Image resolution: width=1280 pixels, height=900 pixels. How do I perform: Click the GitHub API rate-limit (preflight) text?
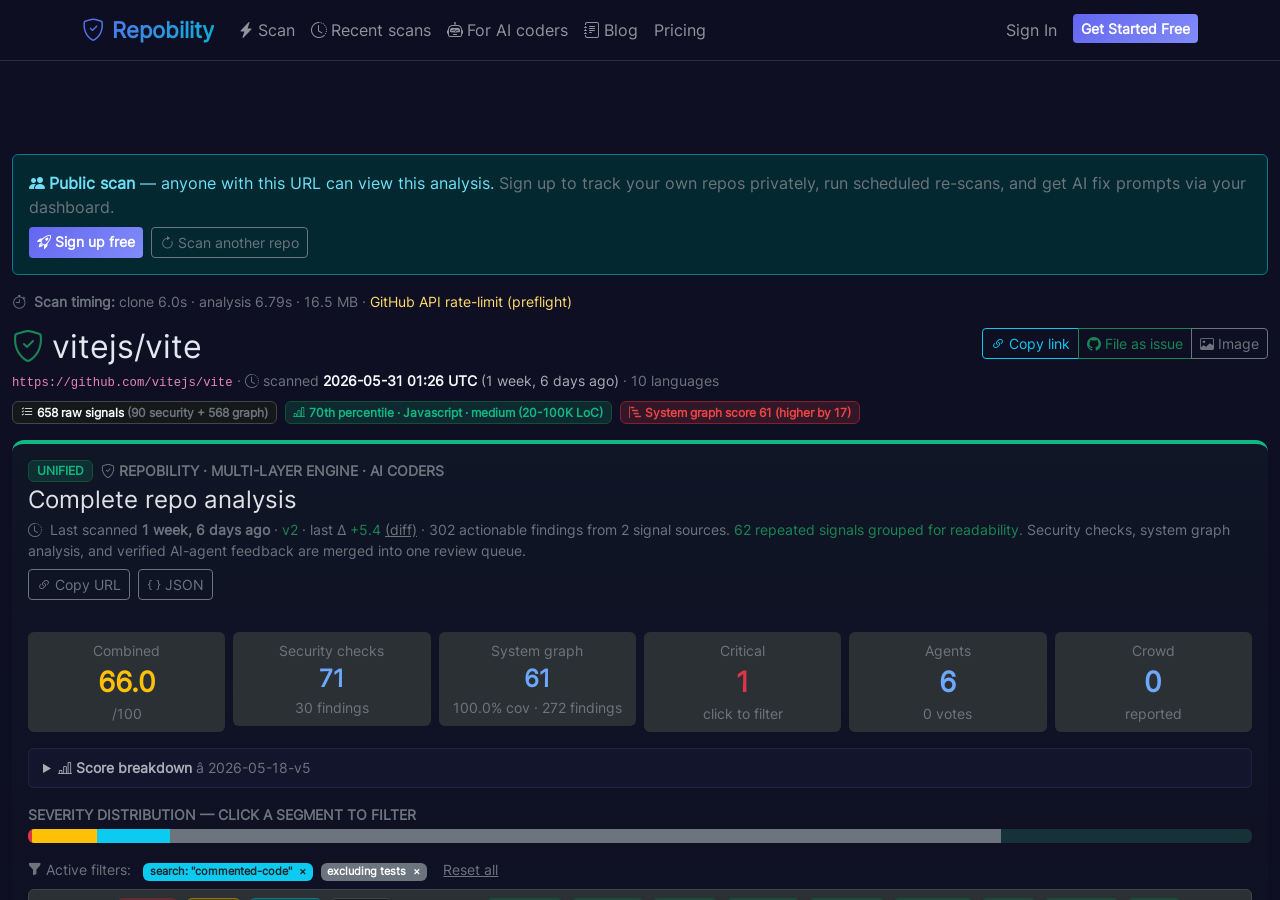(x=471, y=302)
